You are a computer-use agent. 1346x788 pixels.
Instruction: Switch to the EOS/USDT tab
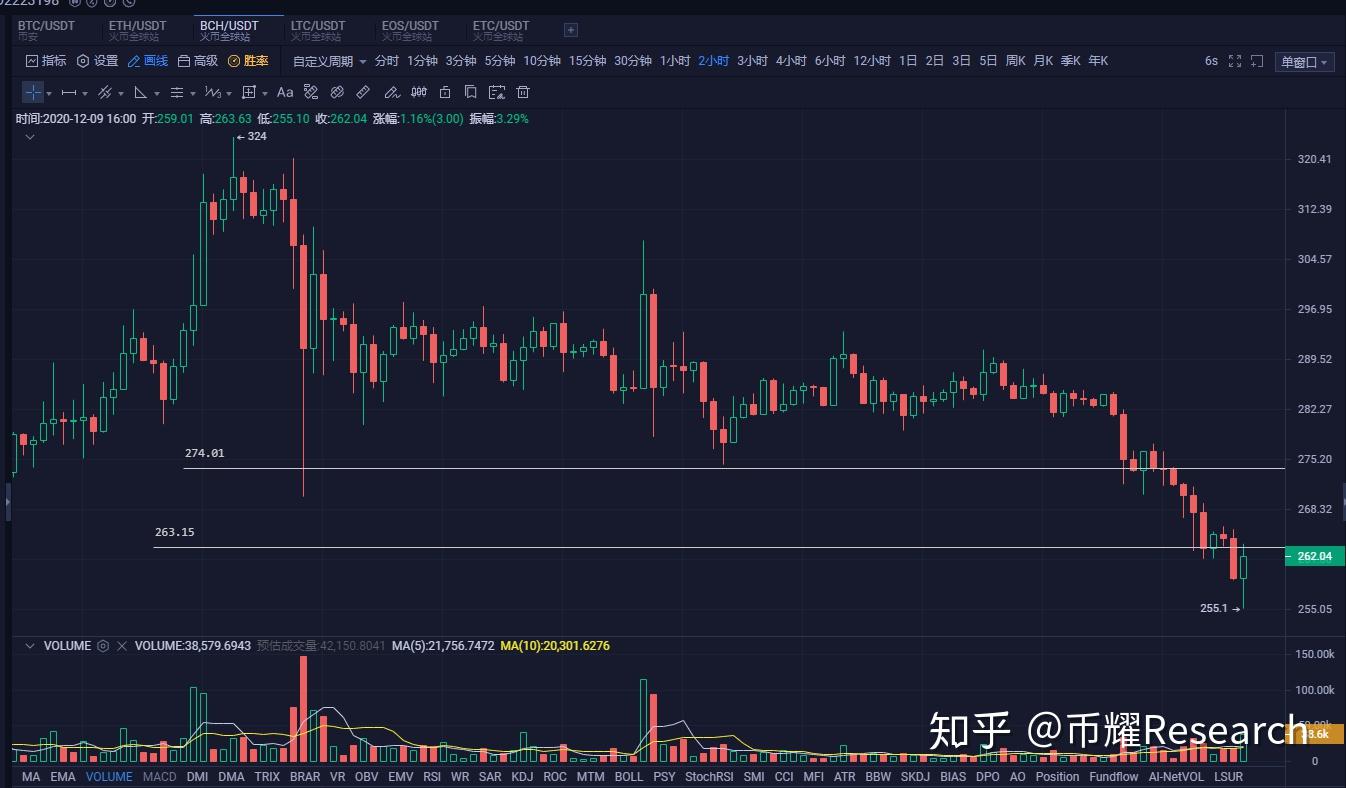(410, 30)
